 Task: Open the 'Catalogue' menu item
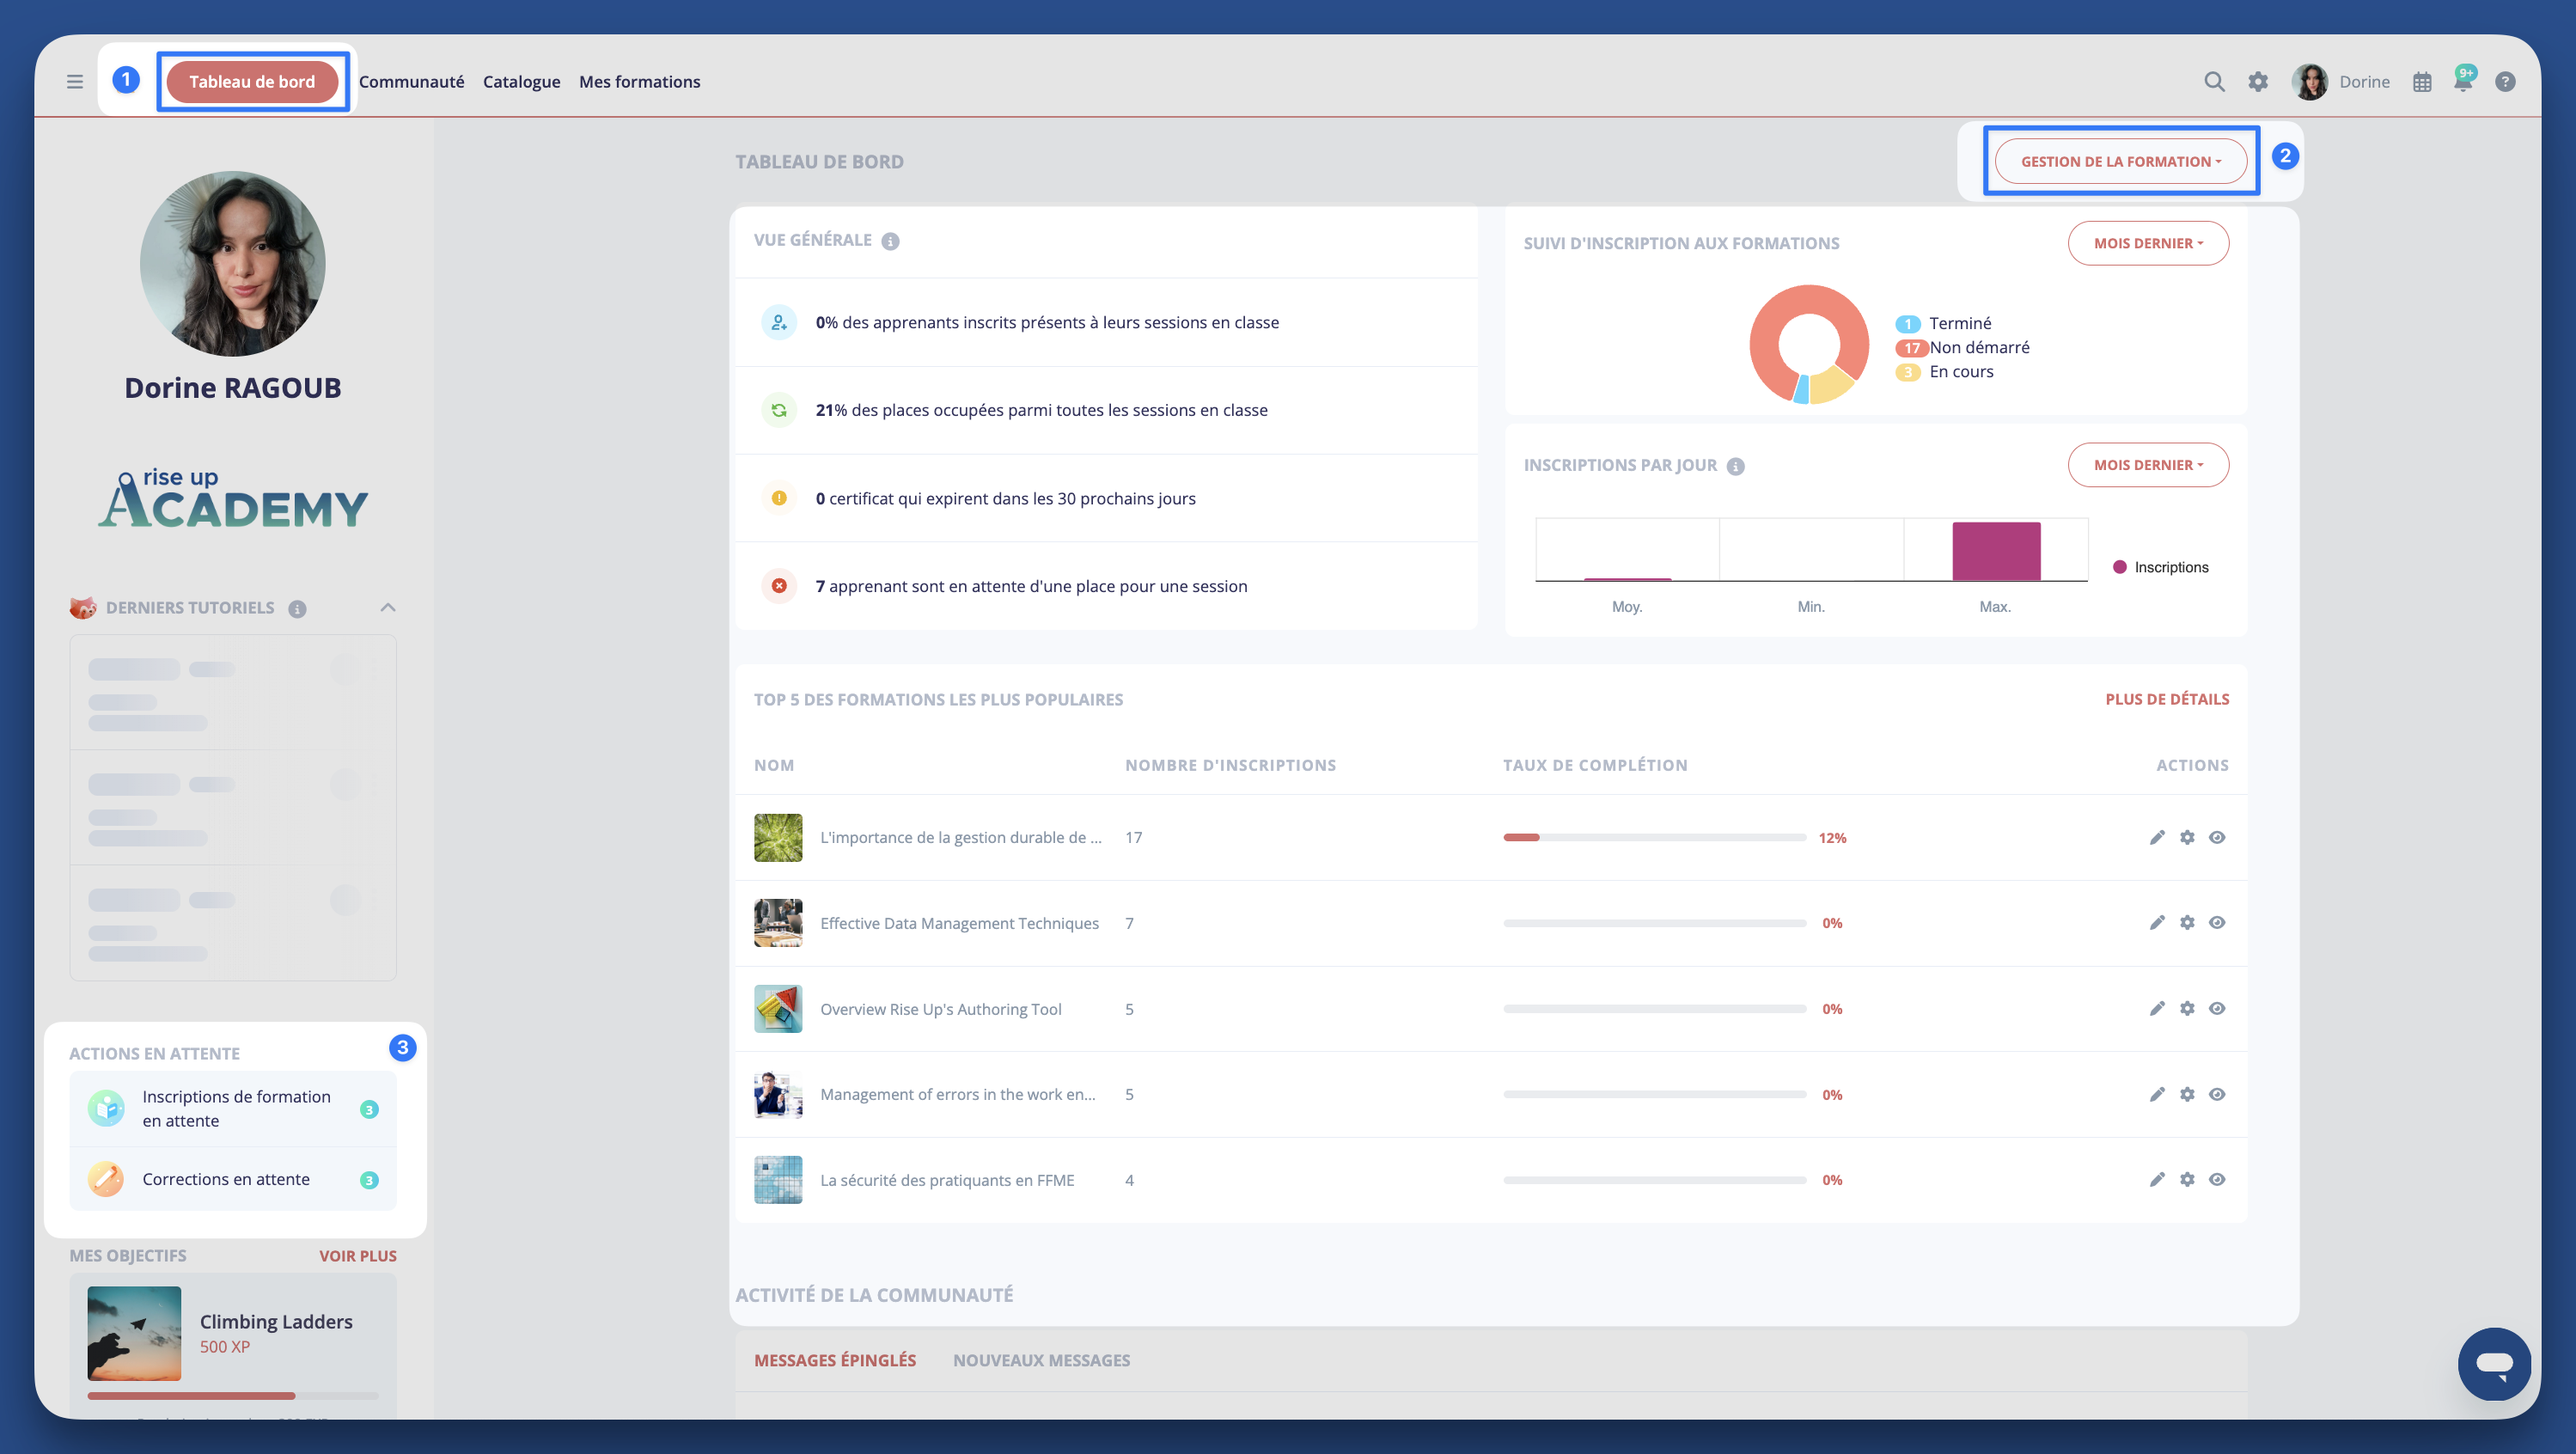[x=521, y=81]
